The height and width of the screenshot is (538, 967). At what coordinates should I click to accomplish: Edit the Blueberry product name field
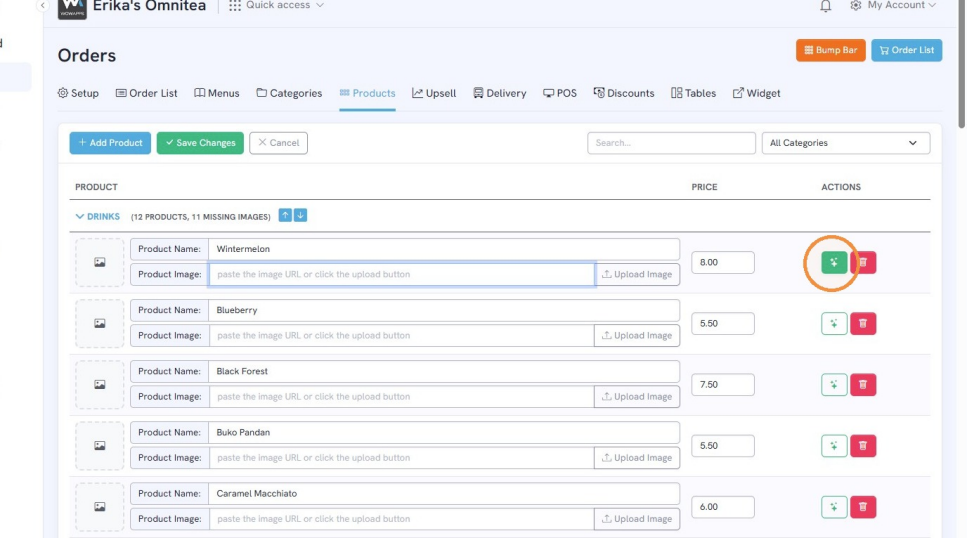[x=444, y=310]
